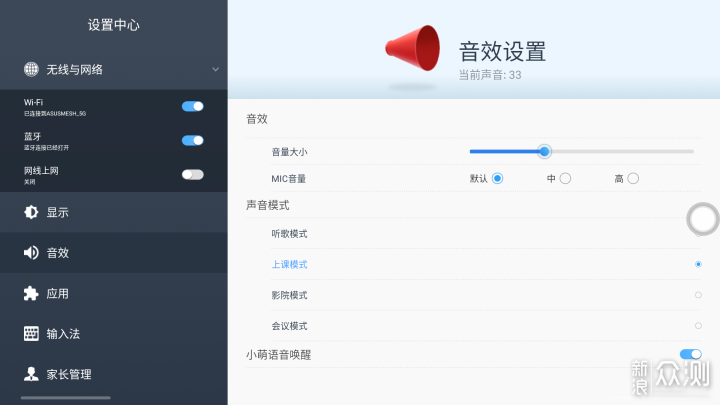Collapse the 无线与网络 section chevron
The width and height of the screenshot is (720, 405).
coord(215,69)
